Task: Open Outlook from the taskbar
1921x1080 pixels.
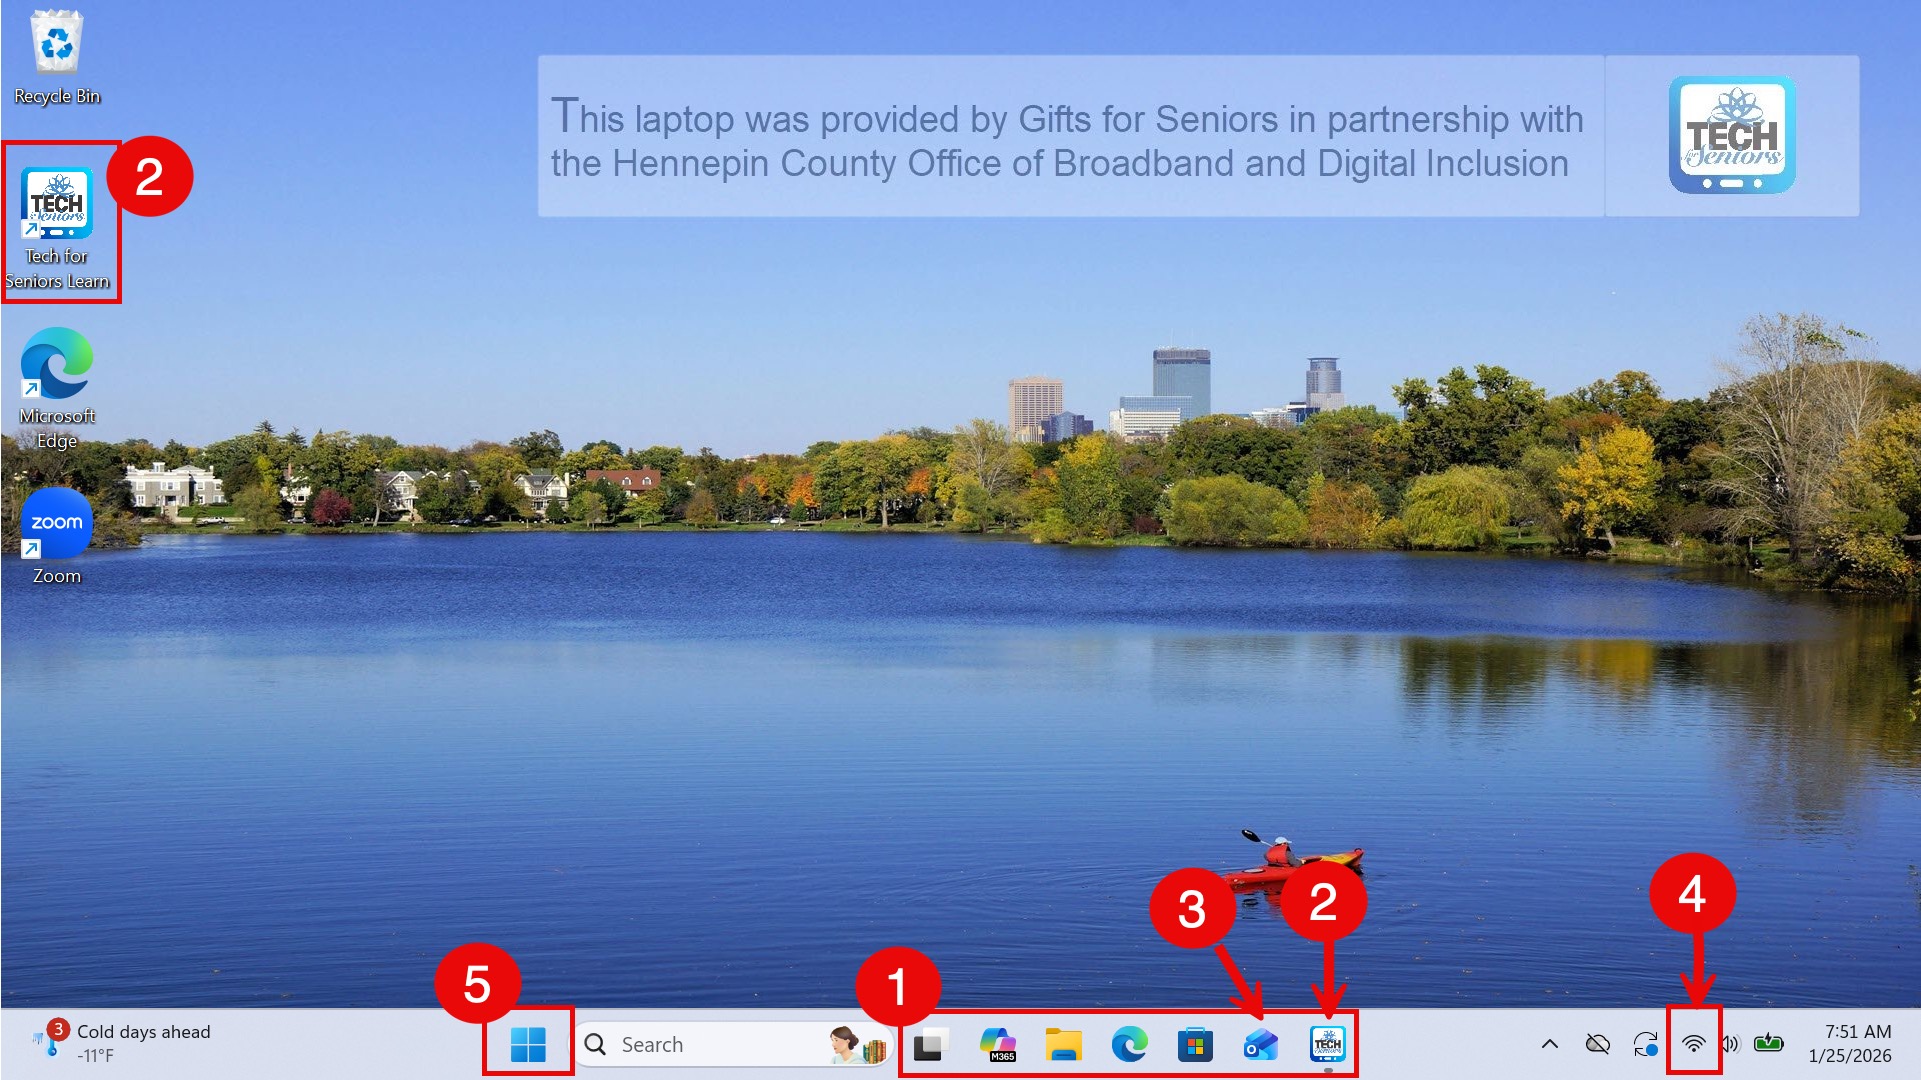Action: [1261, 1045]
